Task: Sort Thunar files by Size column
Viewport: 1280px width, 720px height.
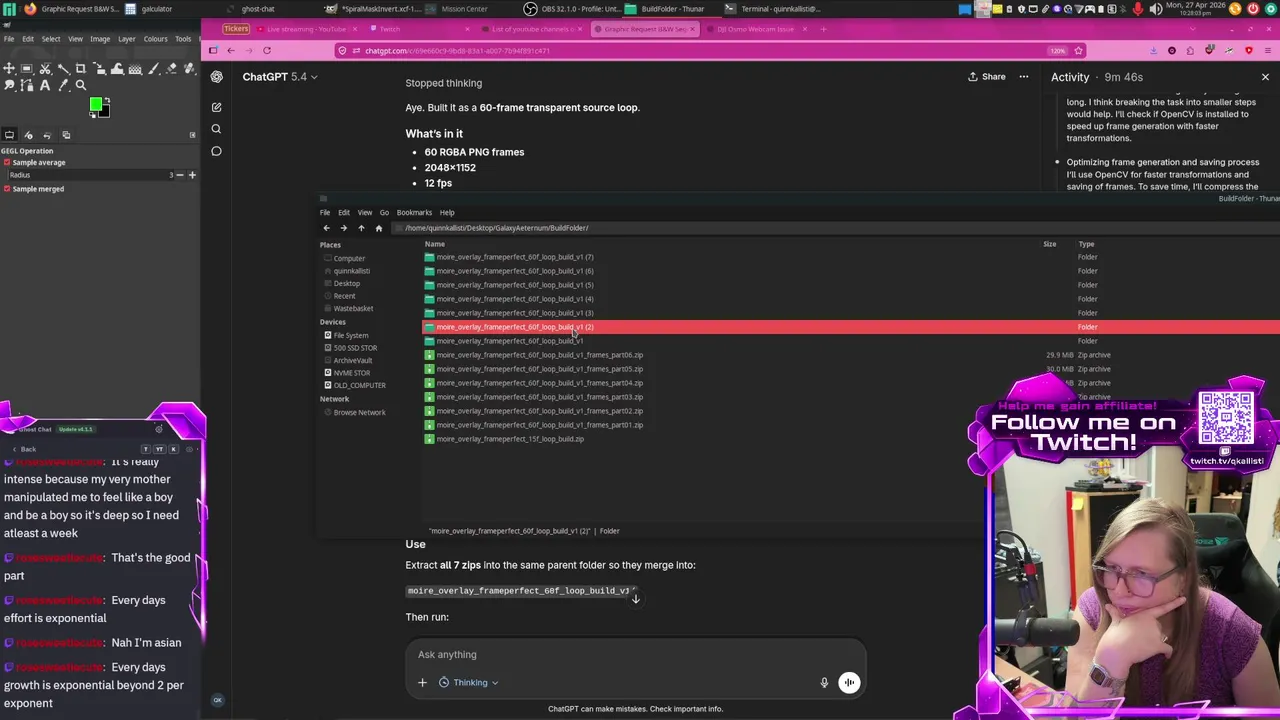Action: tap(1050, 244)
